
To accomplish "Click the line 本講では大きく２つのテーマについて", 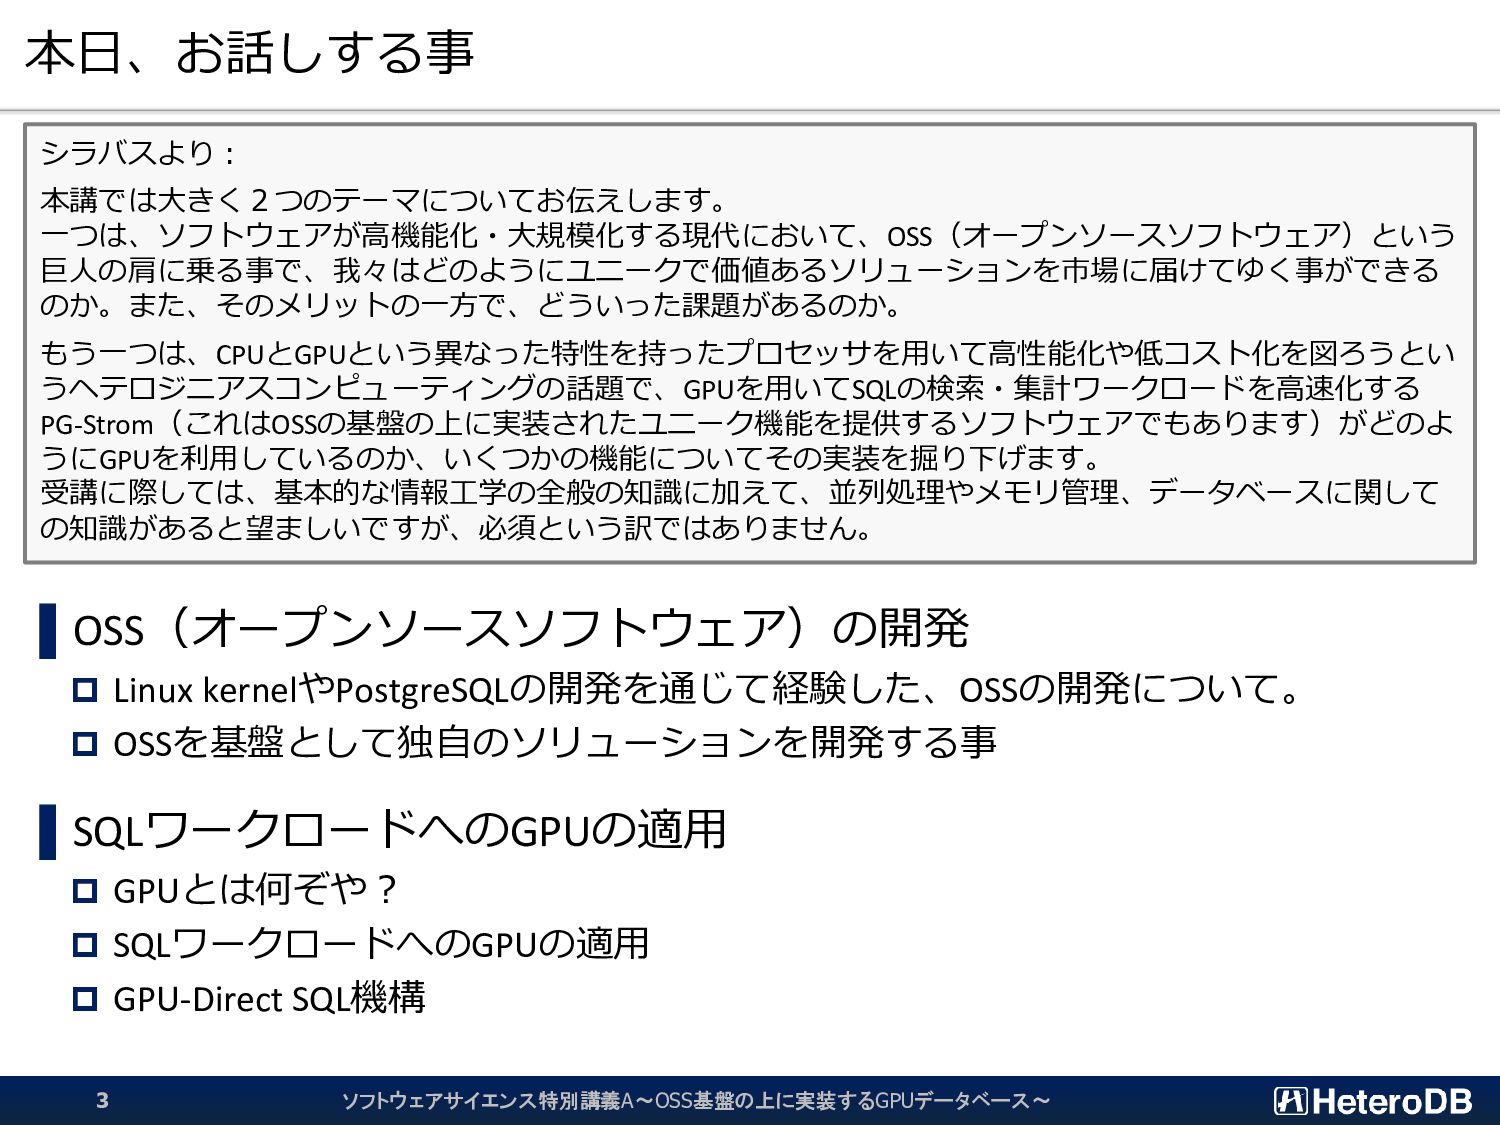I will point(384,200).
